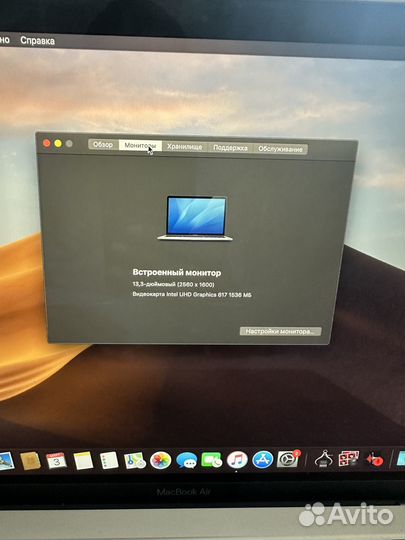405x540 pixels.
Task: Click the Встроенный монитор heading
Action: (x=177, y=272)
